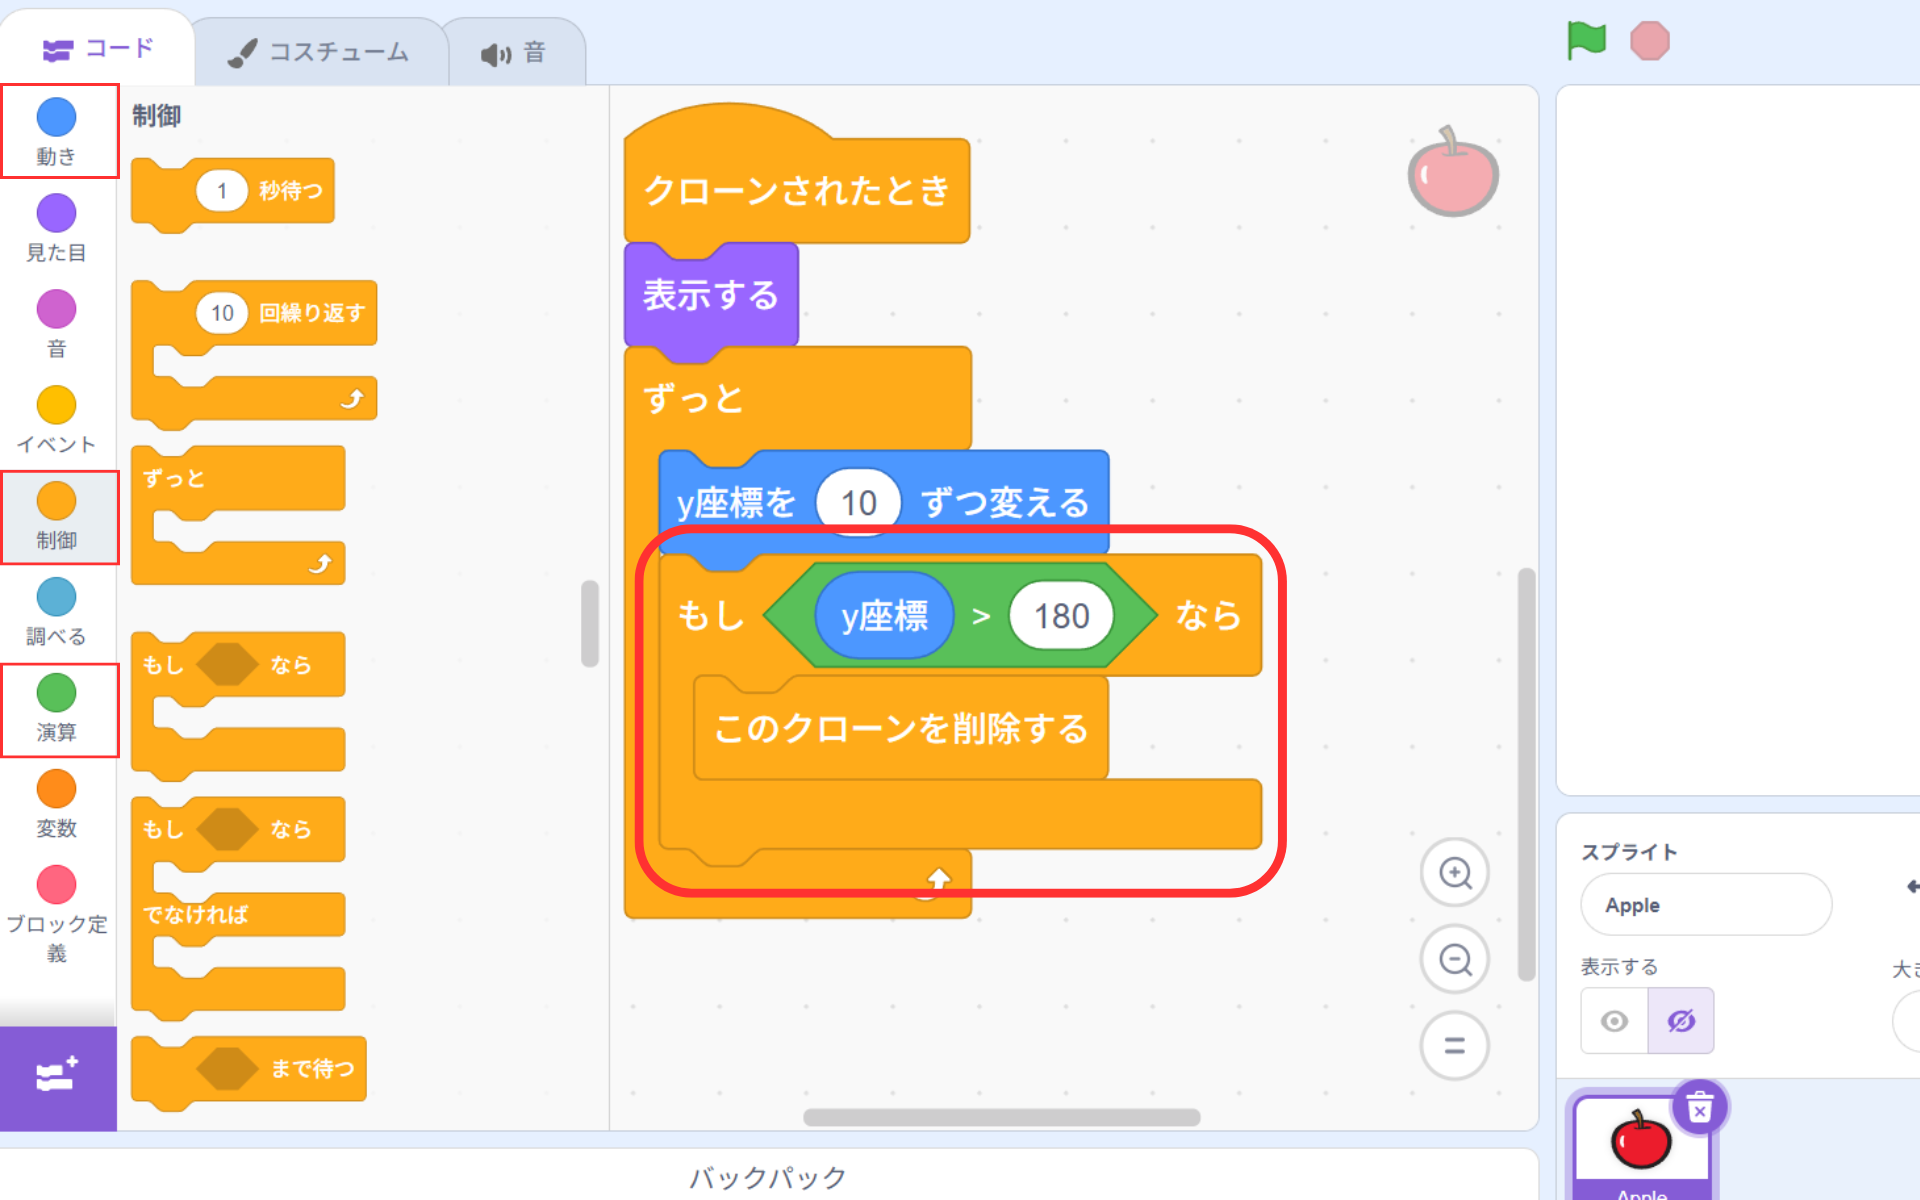Click the Apple sprite name field
Screen dimensions: 1920x1200
pos(1705,905)
